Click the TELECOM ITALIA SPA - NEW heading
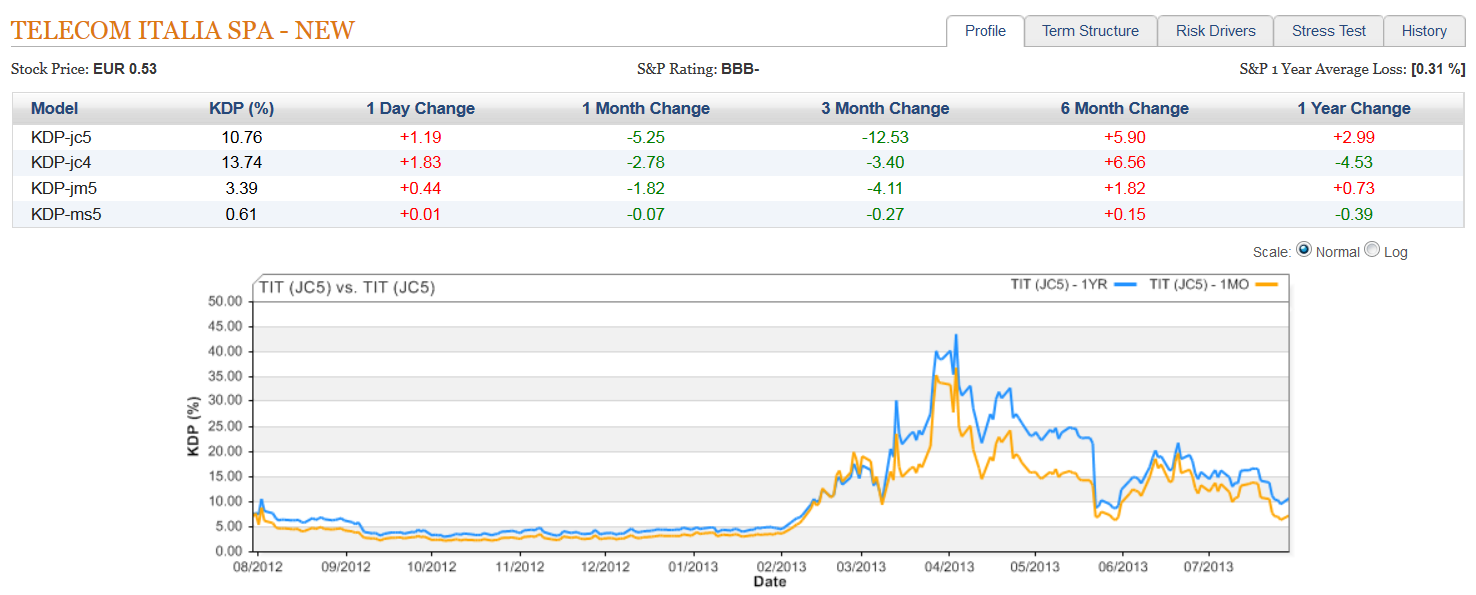 [182, 31]
